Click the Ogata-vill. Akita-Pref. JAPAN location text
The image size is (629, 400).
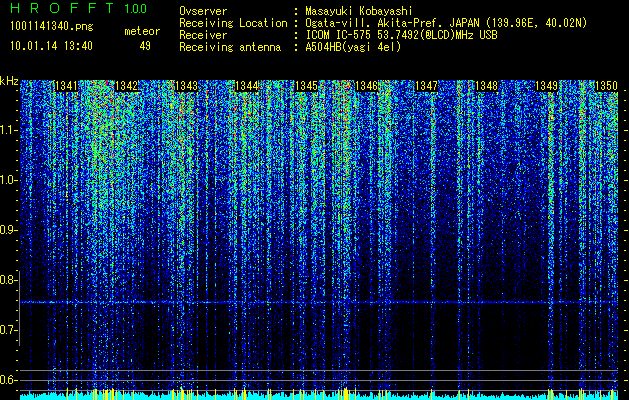[x=446, y=23]
